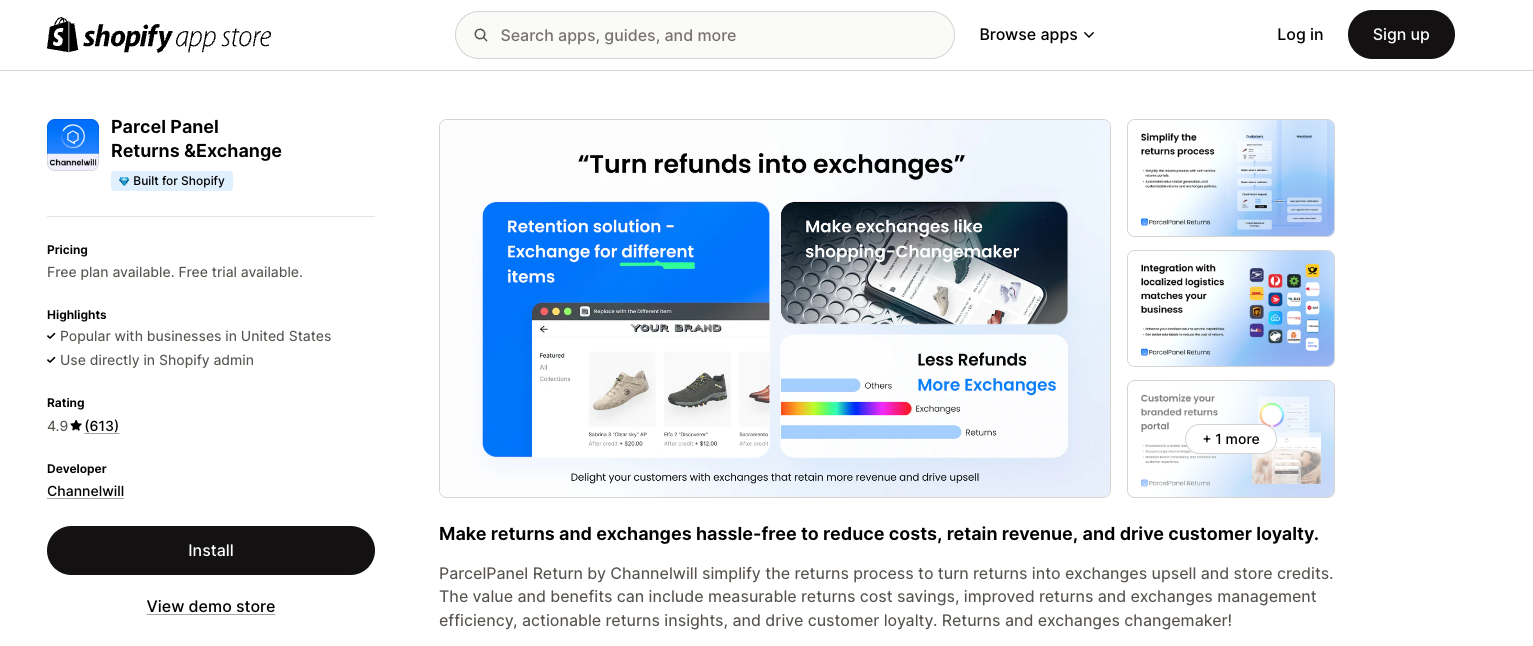
Task: Expand the Browse apps chevron
Action: point(1089,35)
